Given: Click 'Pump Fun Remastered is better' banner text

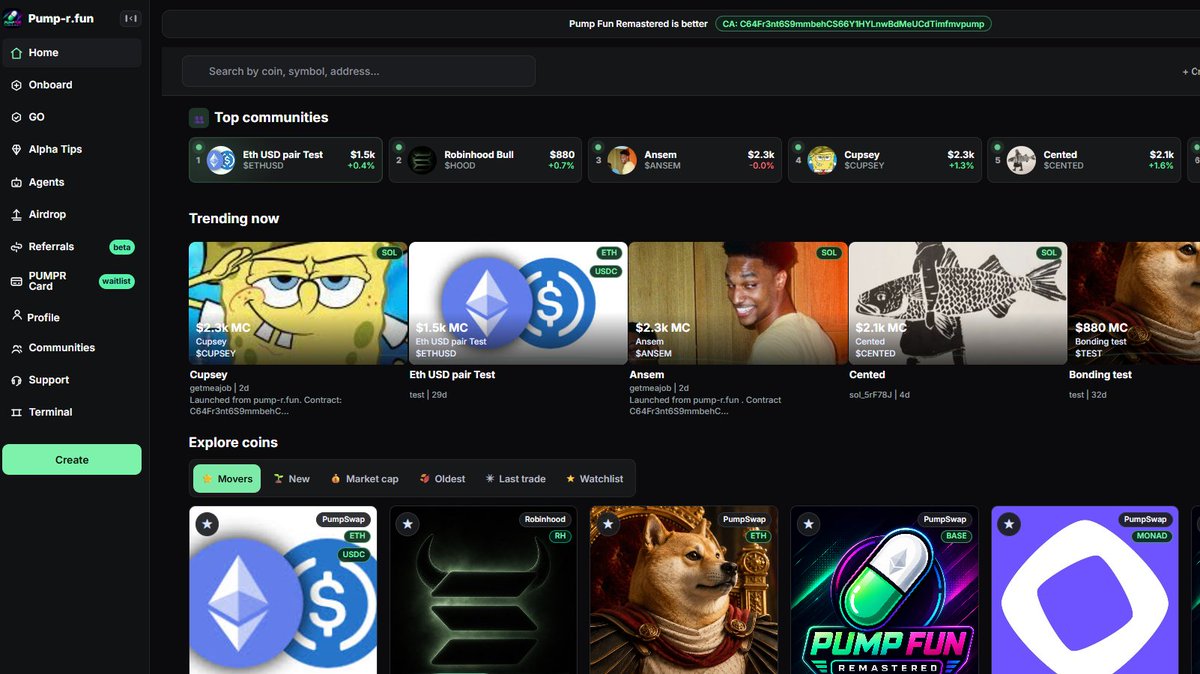Looking at the screenshot, I should pos(638,24).
